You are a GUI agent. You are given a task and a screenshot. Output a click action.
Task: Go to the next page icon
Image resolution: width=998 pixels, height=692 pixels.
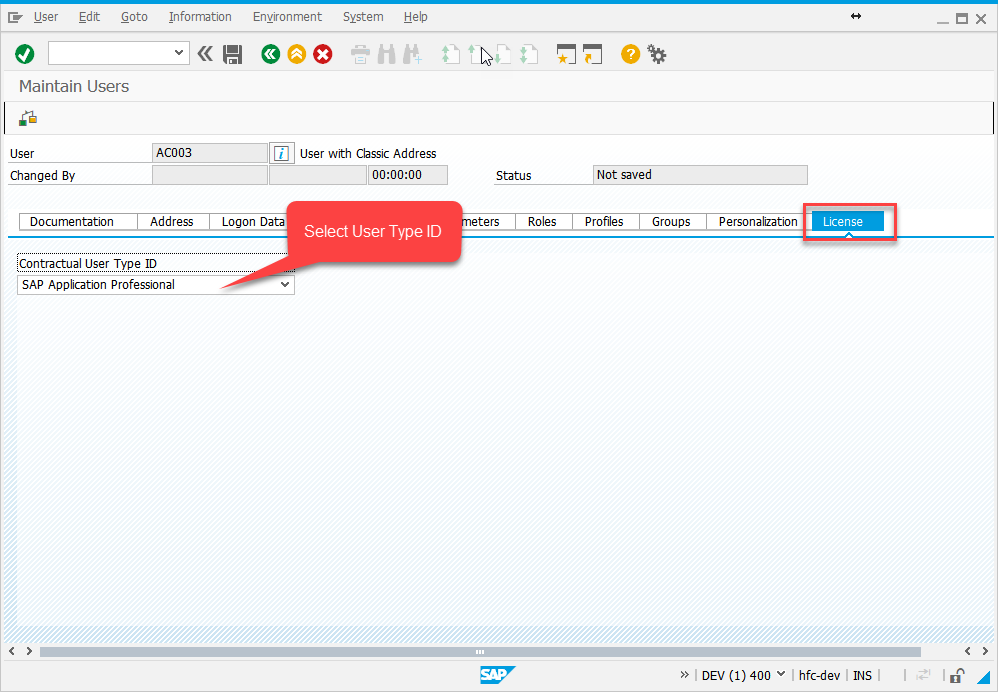point(503,54)
